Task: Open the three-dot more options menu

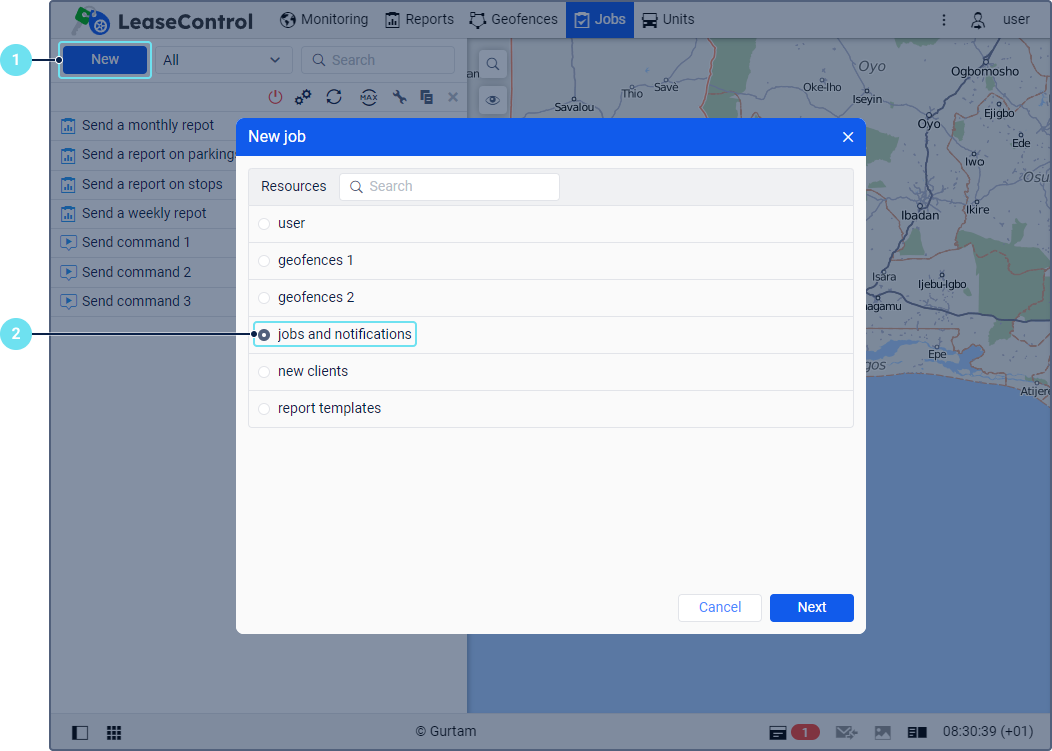Action: [x=944, y=19]
